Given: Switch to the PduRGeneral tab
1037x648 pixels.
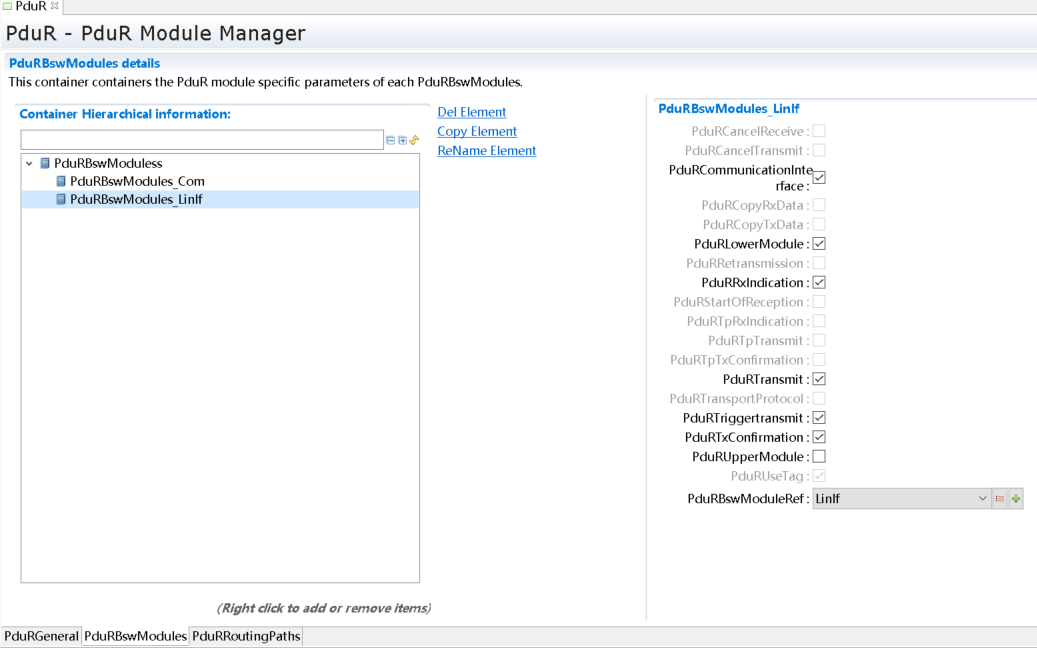Looking at the screenshot, I should [41, 636].
